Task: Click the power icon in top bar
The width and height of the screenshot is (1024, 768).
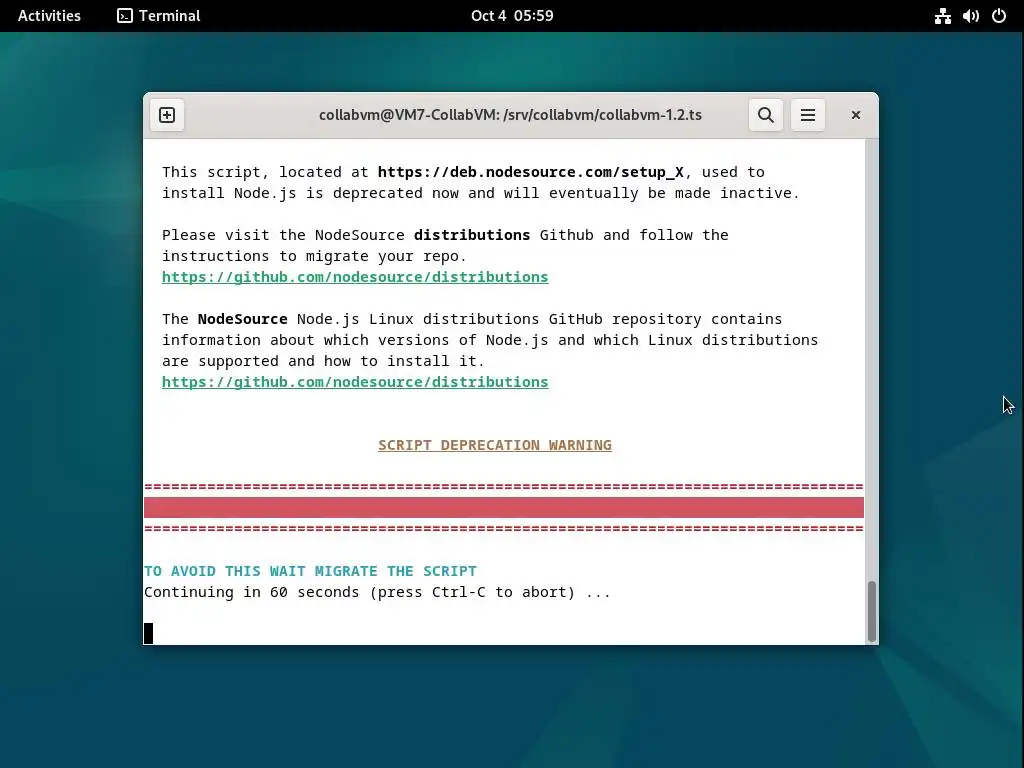Action: [999, 16]
